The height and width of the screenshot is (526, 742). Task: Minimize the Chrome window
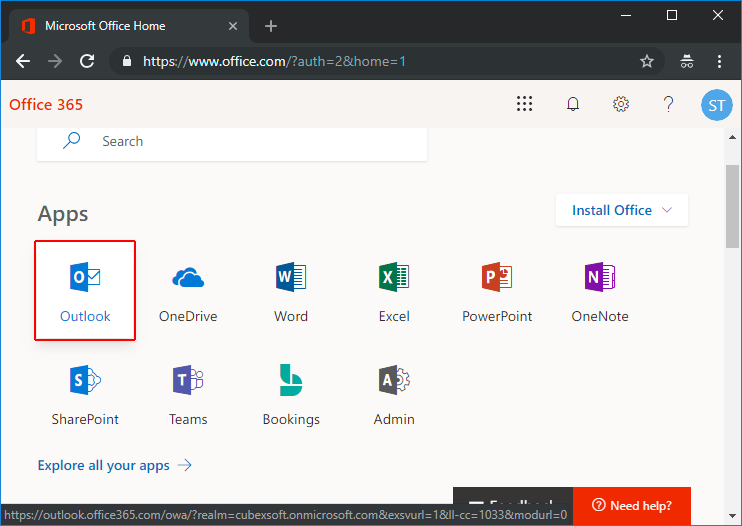(x=626, y=15)
